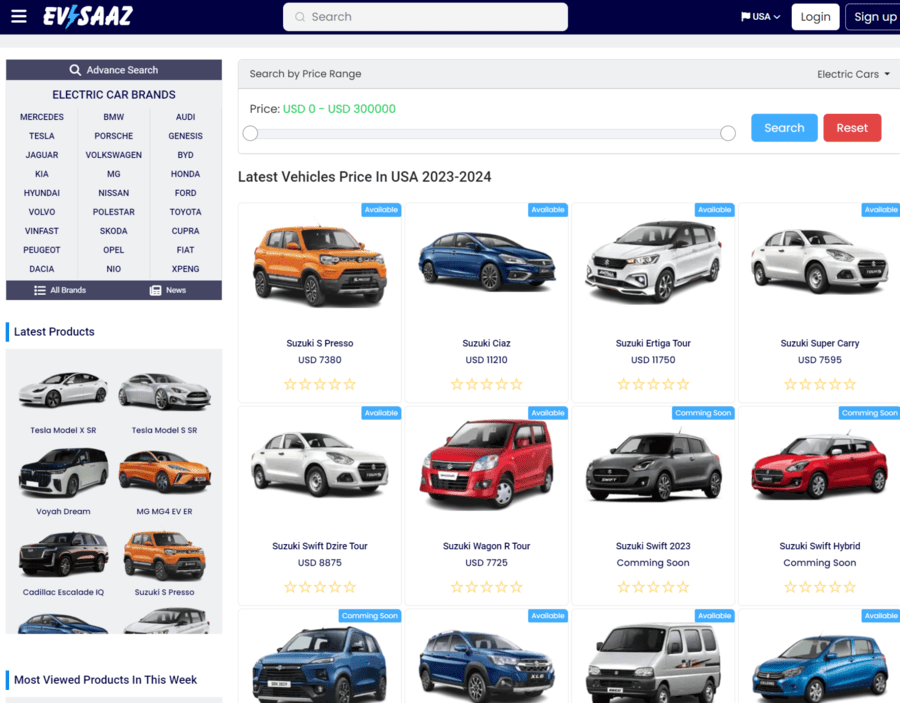Click Available badge on Suzuki S Presso card
The width and height of the screenshot is (900, 703).
pyautogui.click(x=381, y=210)
